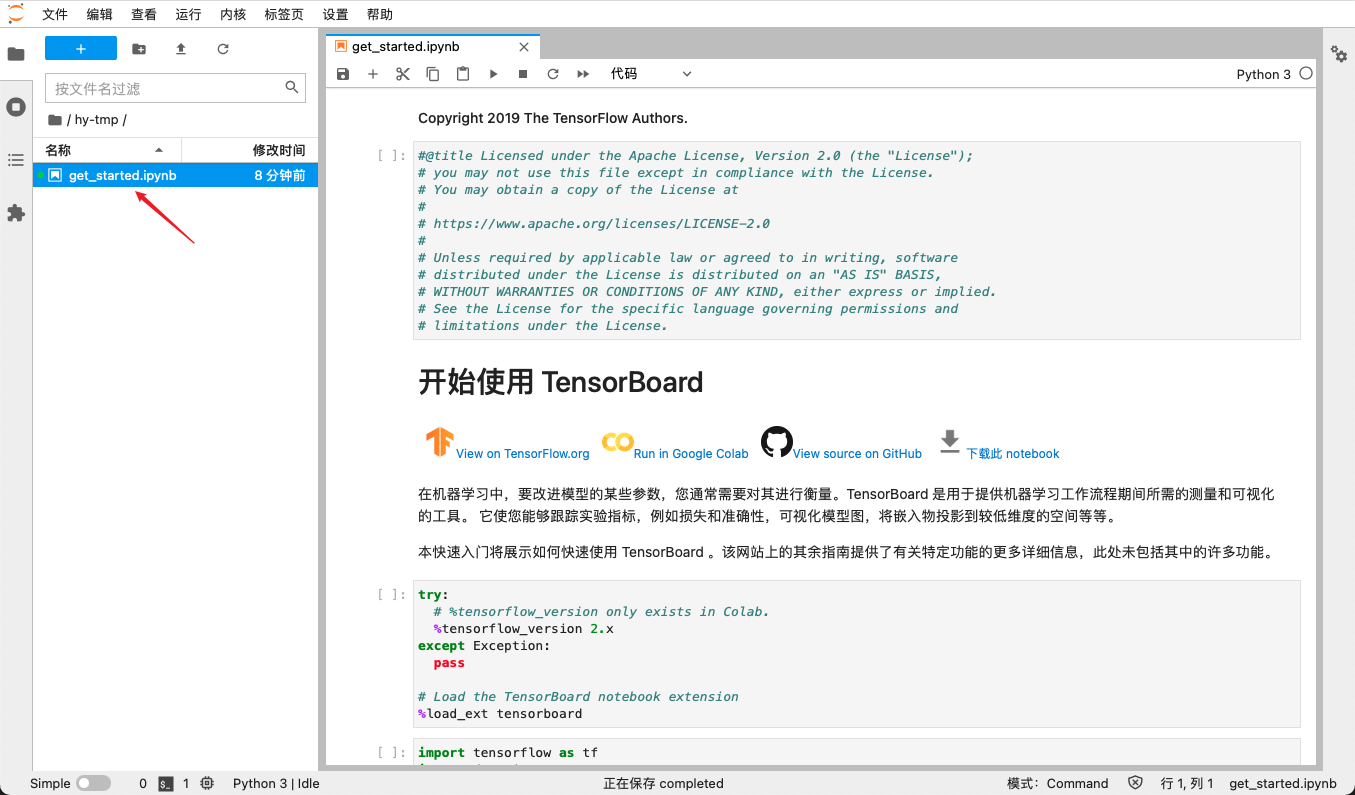The height and width of the screenshot is (795, 1355).
Task: Save the notebook with the disk icon
Action: (x=342, y=73)
